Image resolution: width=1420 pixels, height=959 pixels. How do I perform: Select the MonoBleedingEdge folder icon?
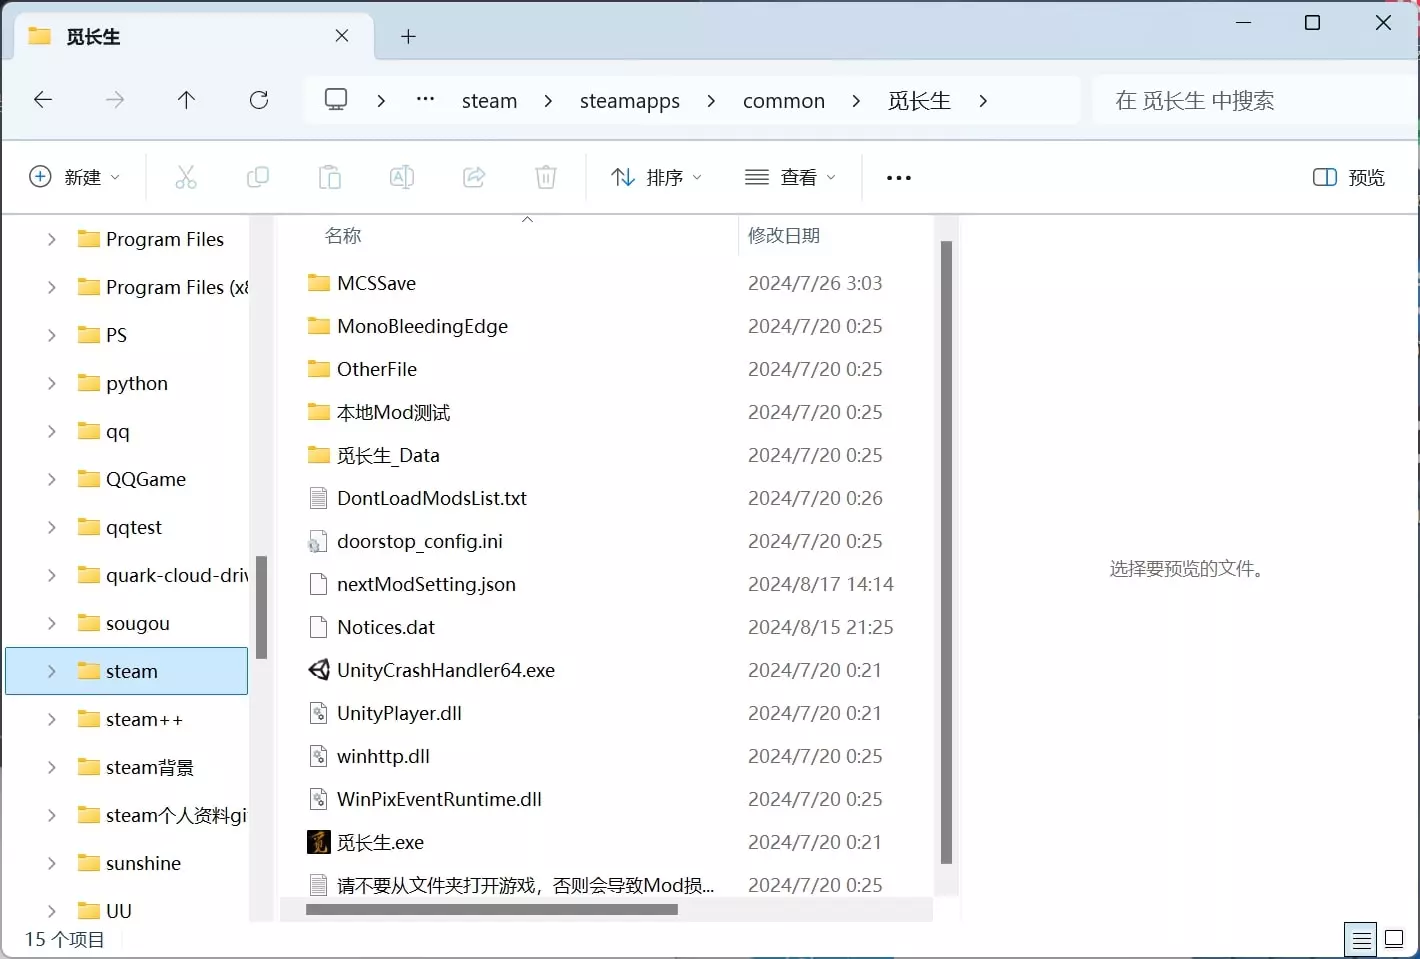tap(319, 326)
